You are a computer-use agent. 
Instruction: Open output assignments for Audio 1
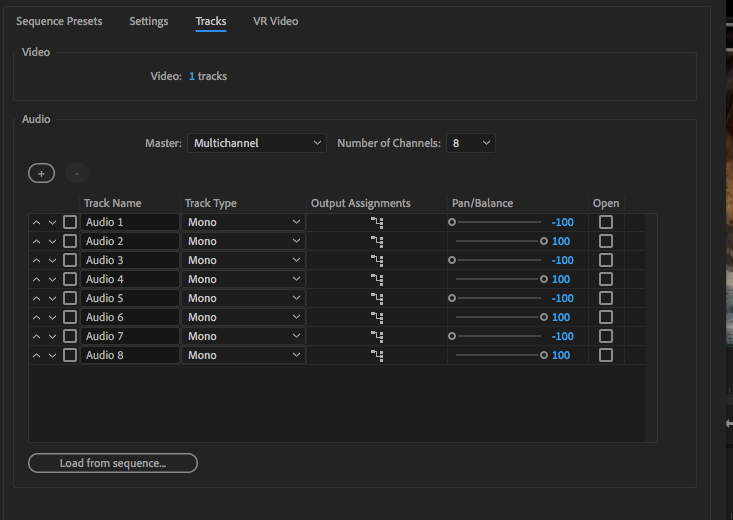click(377, 222)
